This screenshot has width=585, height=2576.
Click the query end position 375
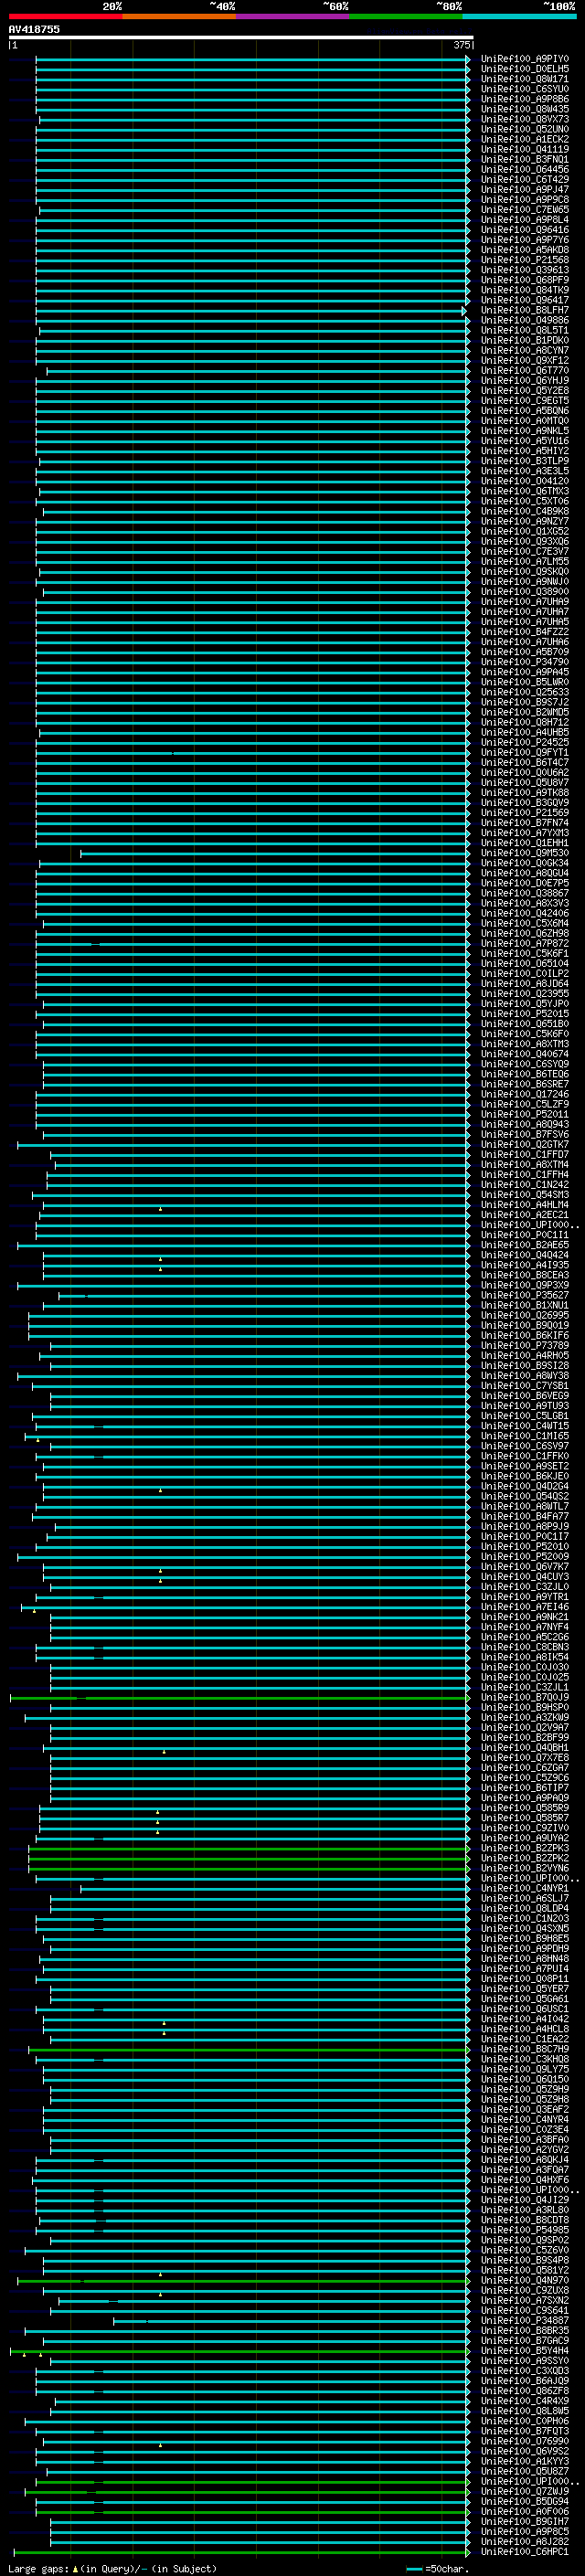pos(461,45)
